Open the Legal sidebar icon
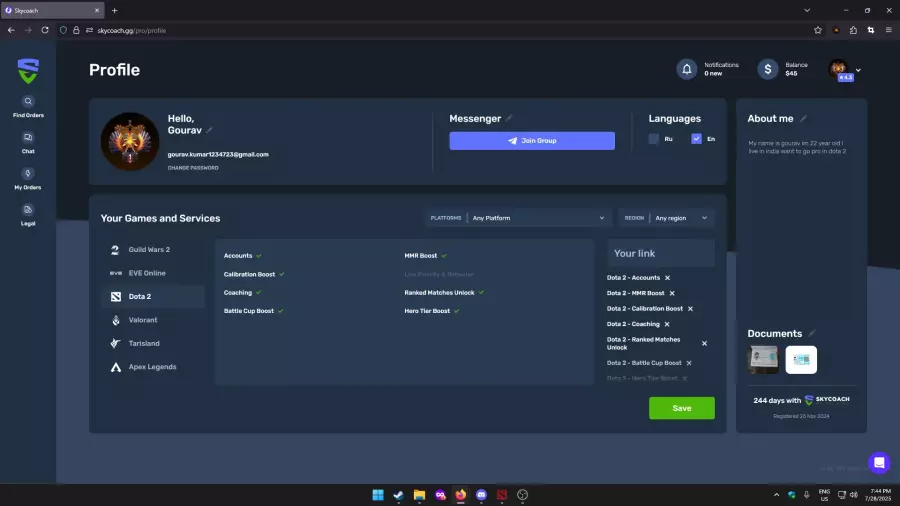Viewport: 900px width, 506px height. [x=28, y=210]
